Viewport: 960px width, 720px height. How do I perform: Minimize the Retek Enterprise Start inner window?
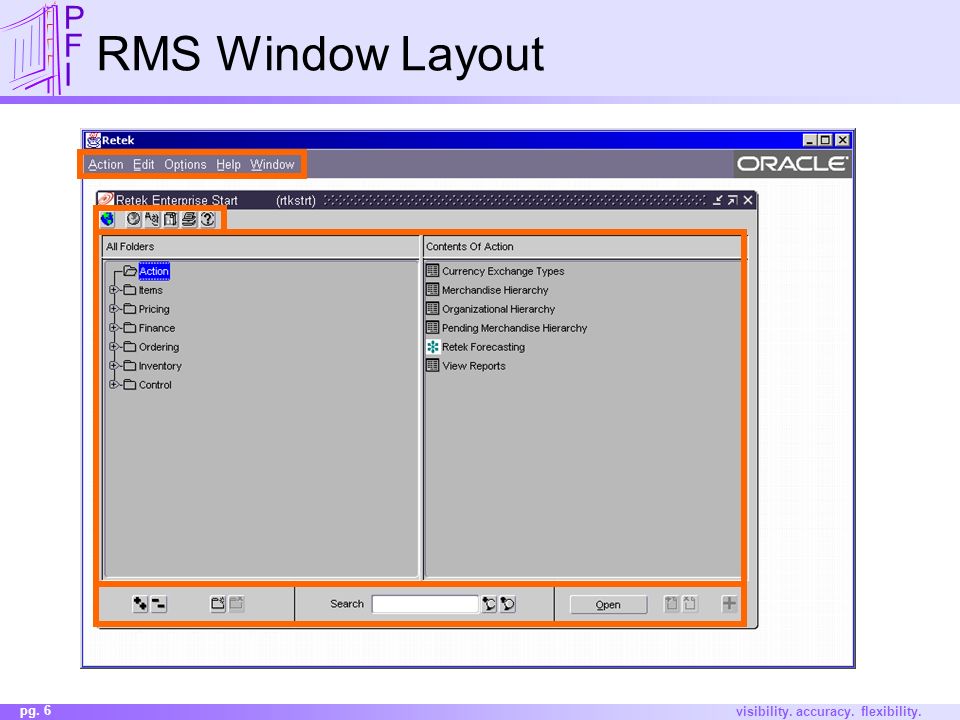pos(717,200)
